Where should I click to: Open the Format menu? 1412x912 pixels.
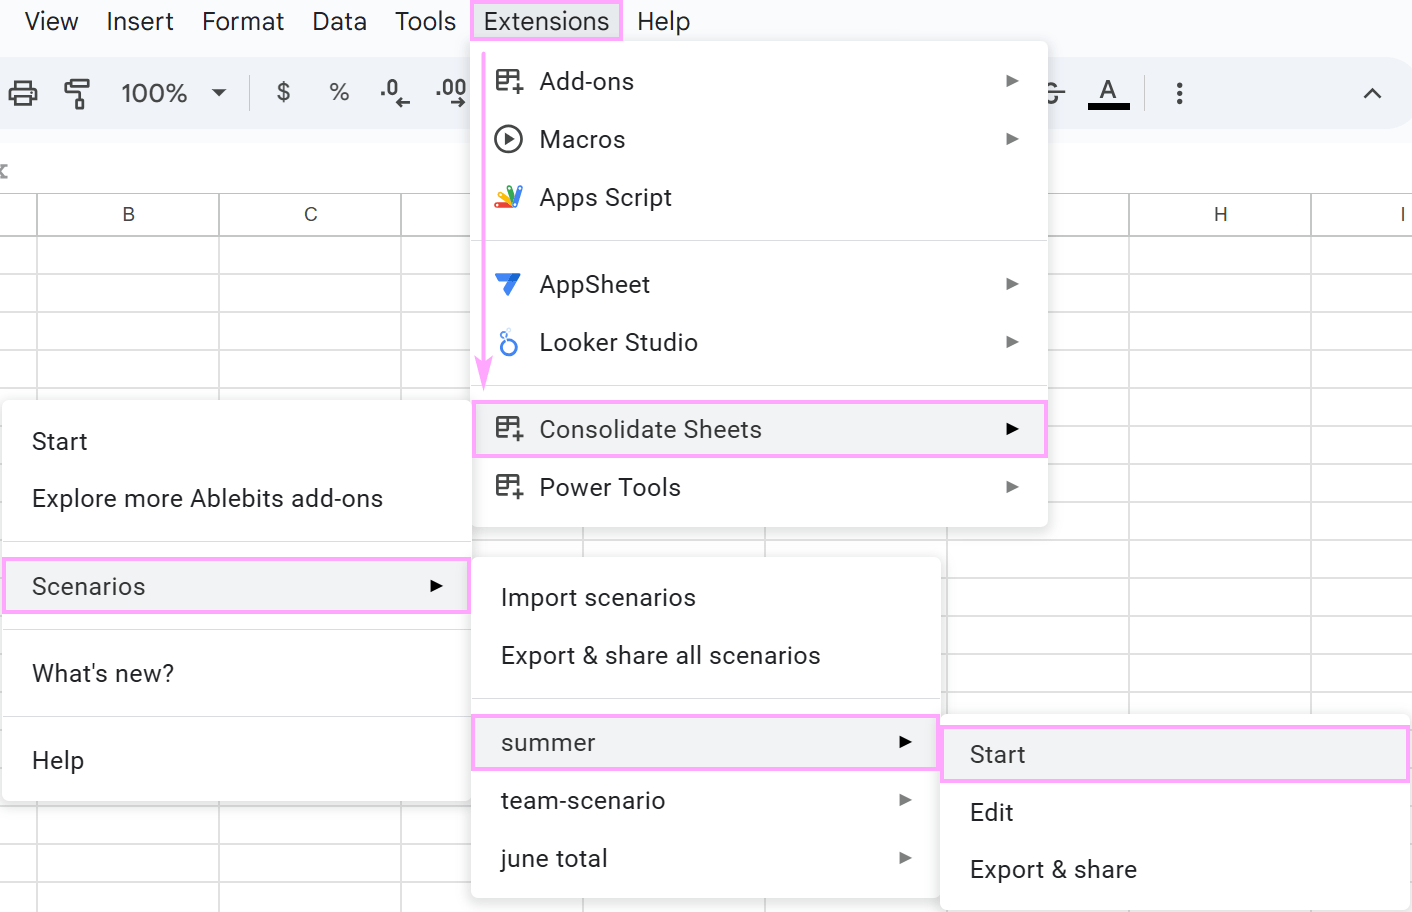[243, 21]
